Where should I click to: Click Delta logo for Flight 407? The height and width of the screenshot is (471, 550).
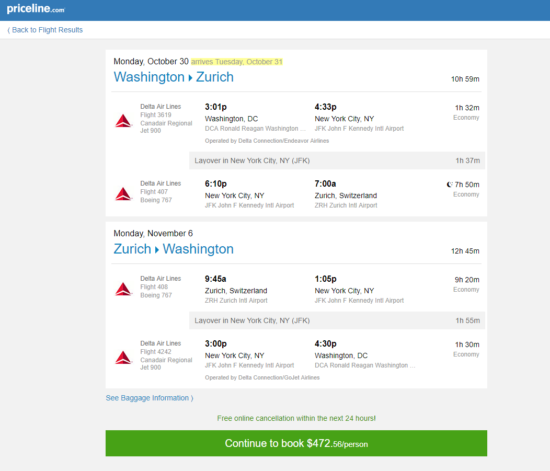(123, 194)
